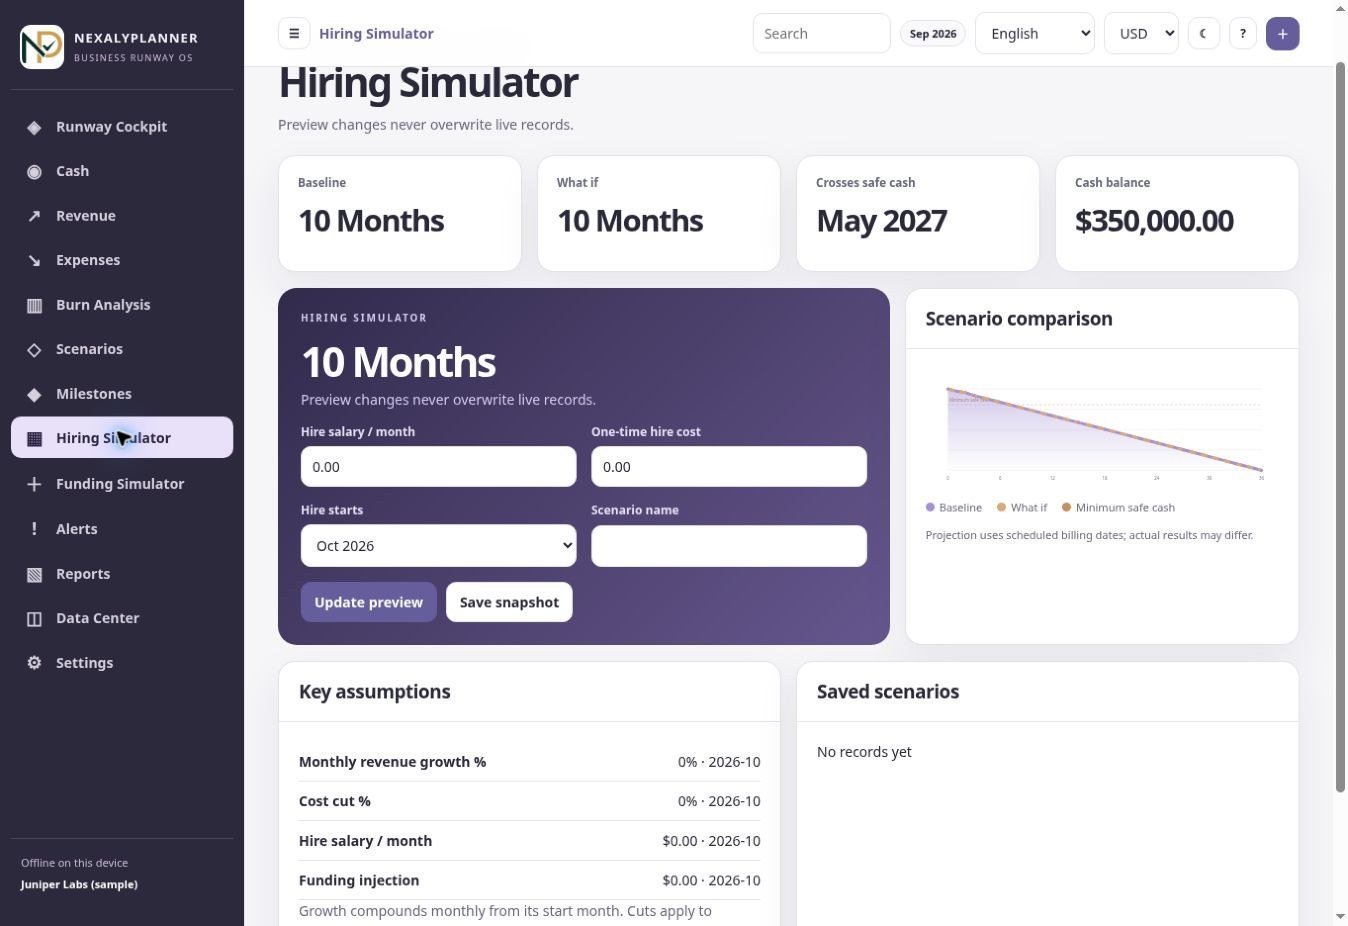Viewport: 1348px width, 926px height.
Task: Click the Sep 2026 period badge
Action: (x=933, y=33)
